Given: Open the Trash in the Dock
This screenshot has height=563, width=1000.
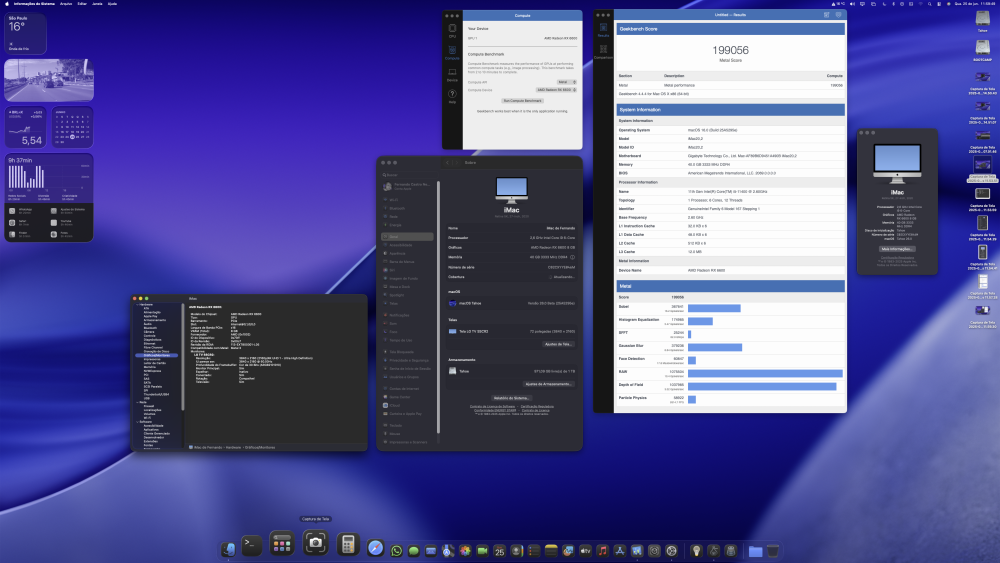Looking at the screenshot, I should pos(773,551).
